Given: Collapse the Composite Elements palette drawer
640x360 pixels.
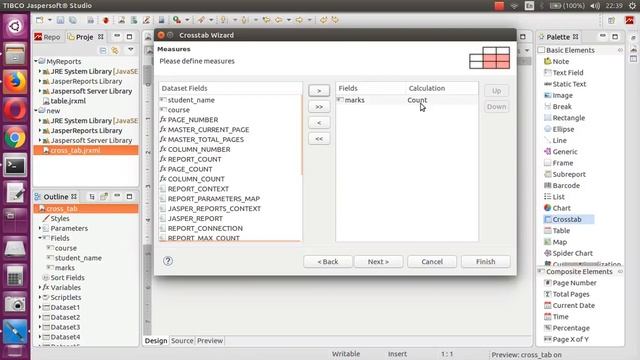Looking at the screenshot, I should [620, 272].
